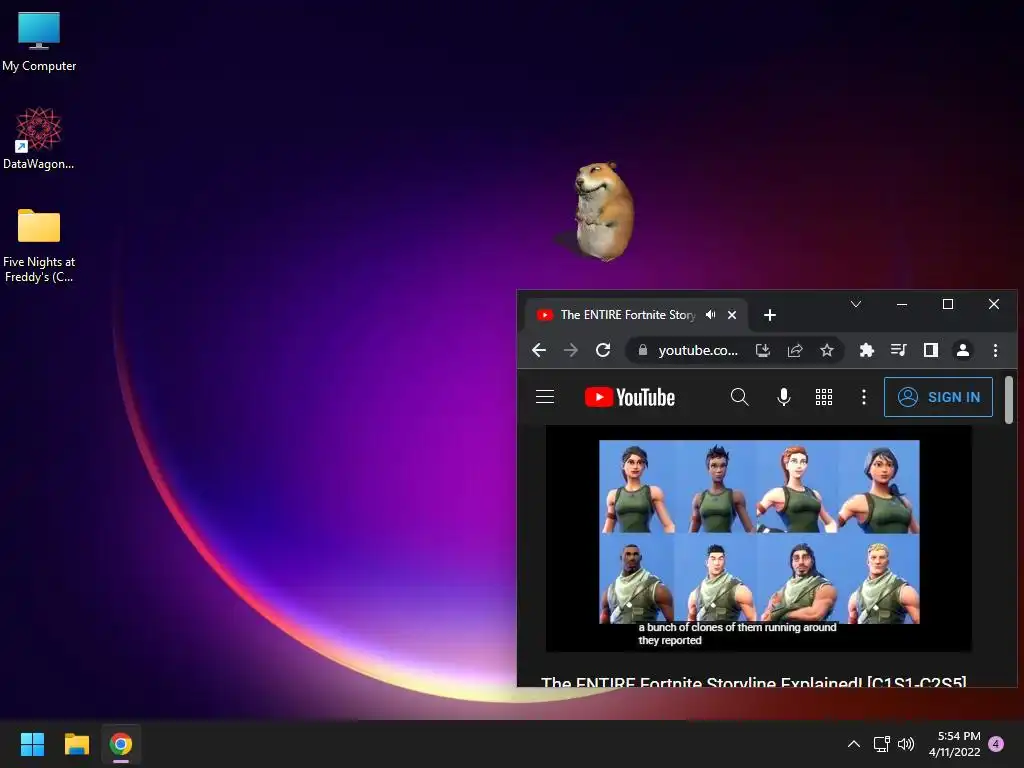Open the YouTube apps grid
Image resolution: width=1024 pixels, height=768 pixels.
(x=824, y=397)
